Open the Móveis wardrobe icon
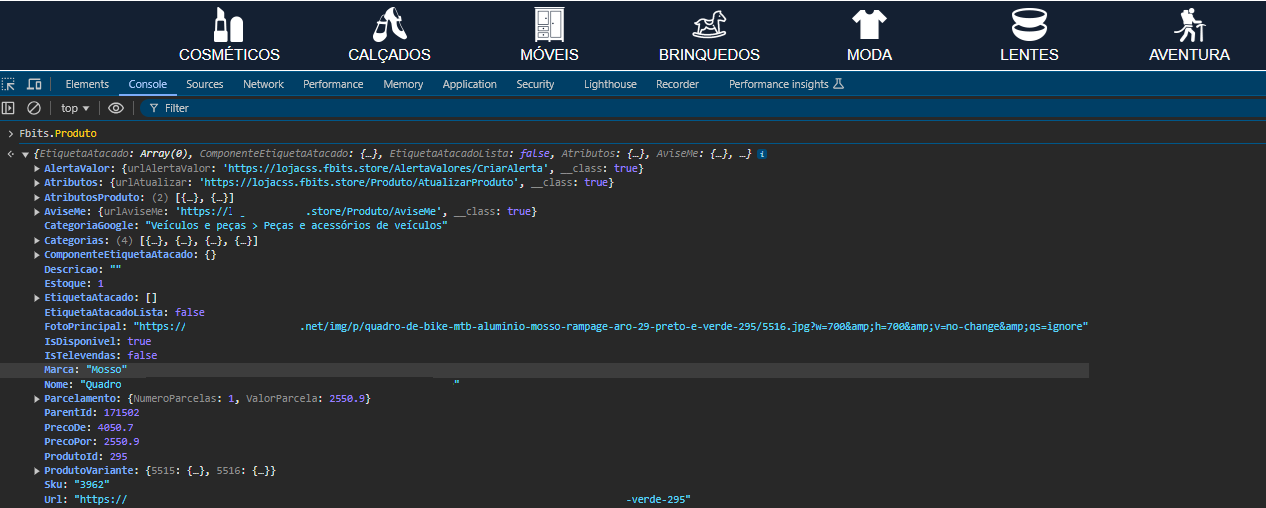Screen dimensions: 1266x508 pos(549,25)
